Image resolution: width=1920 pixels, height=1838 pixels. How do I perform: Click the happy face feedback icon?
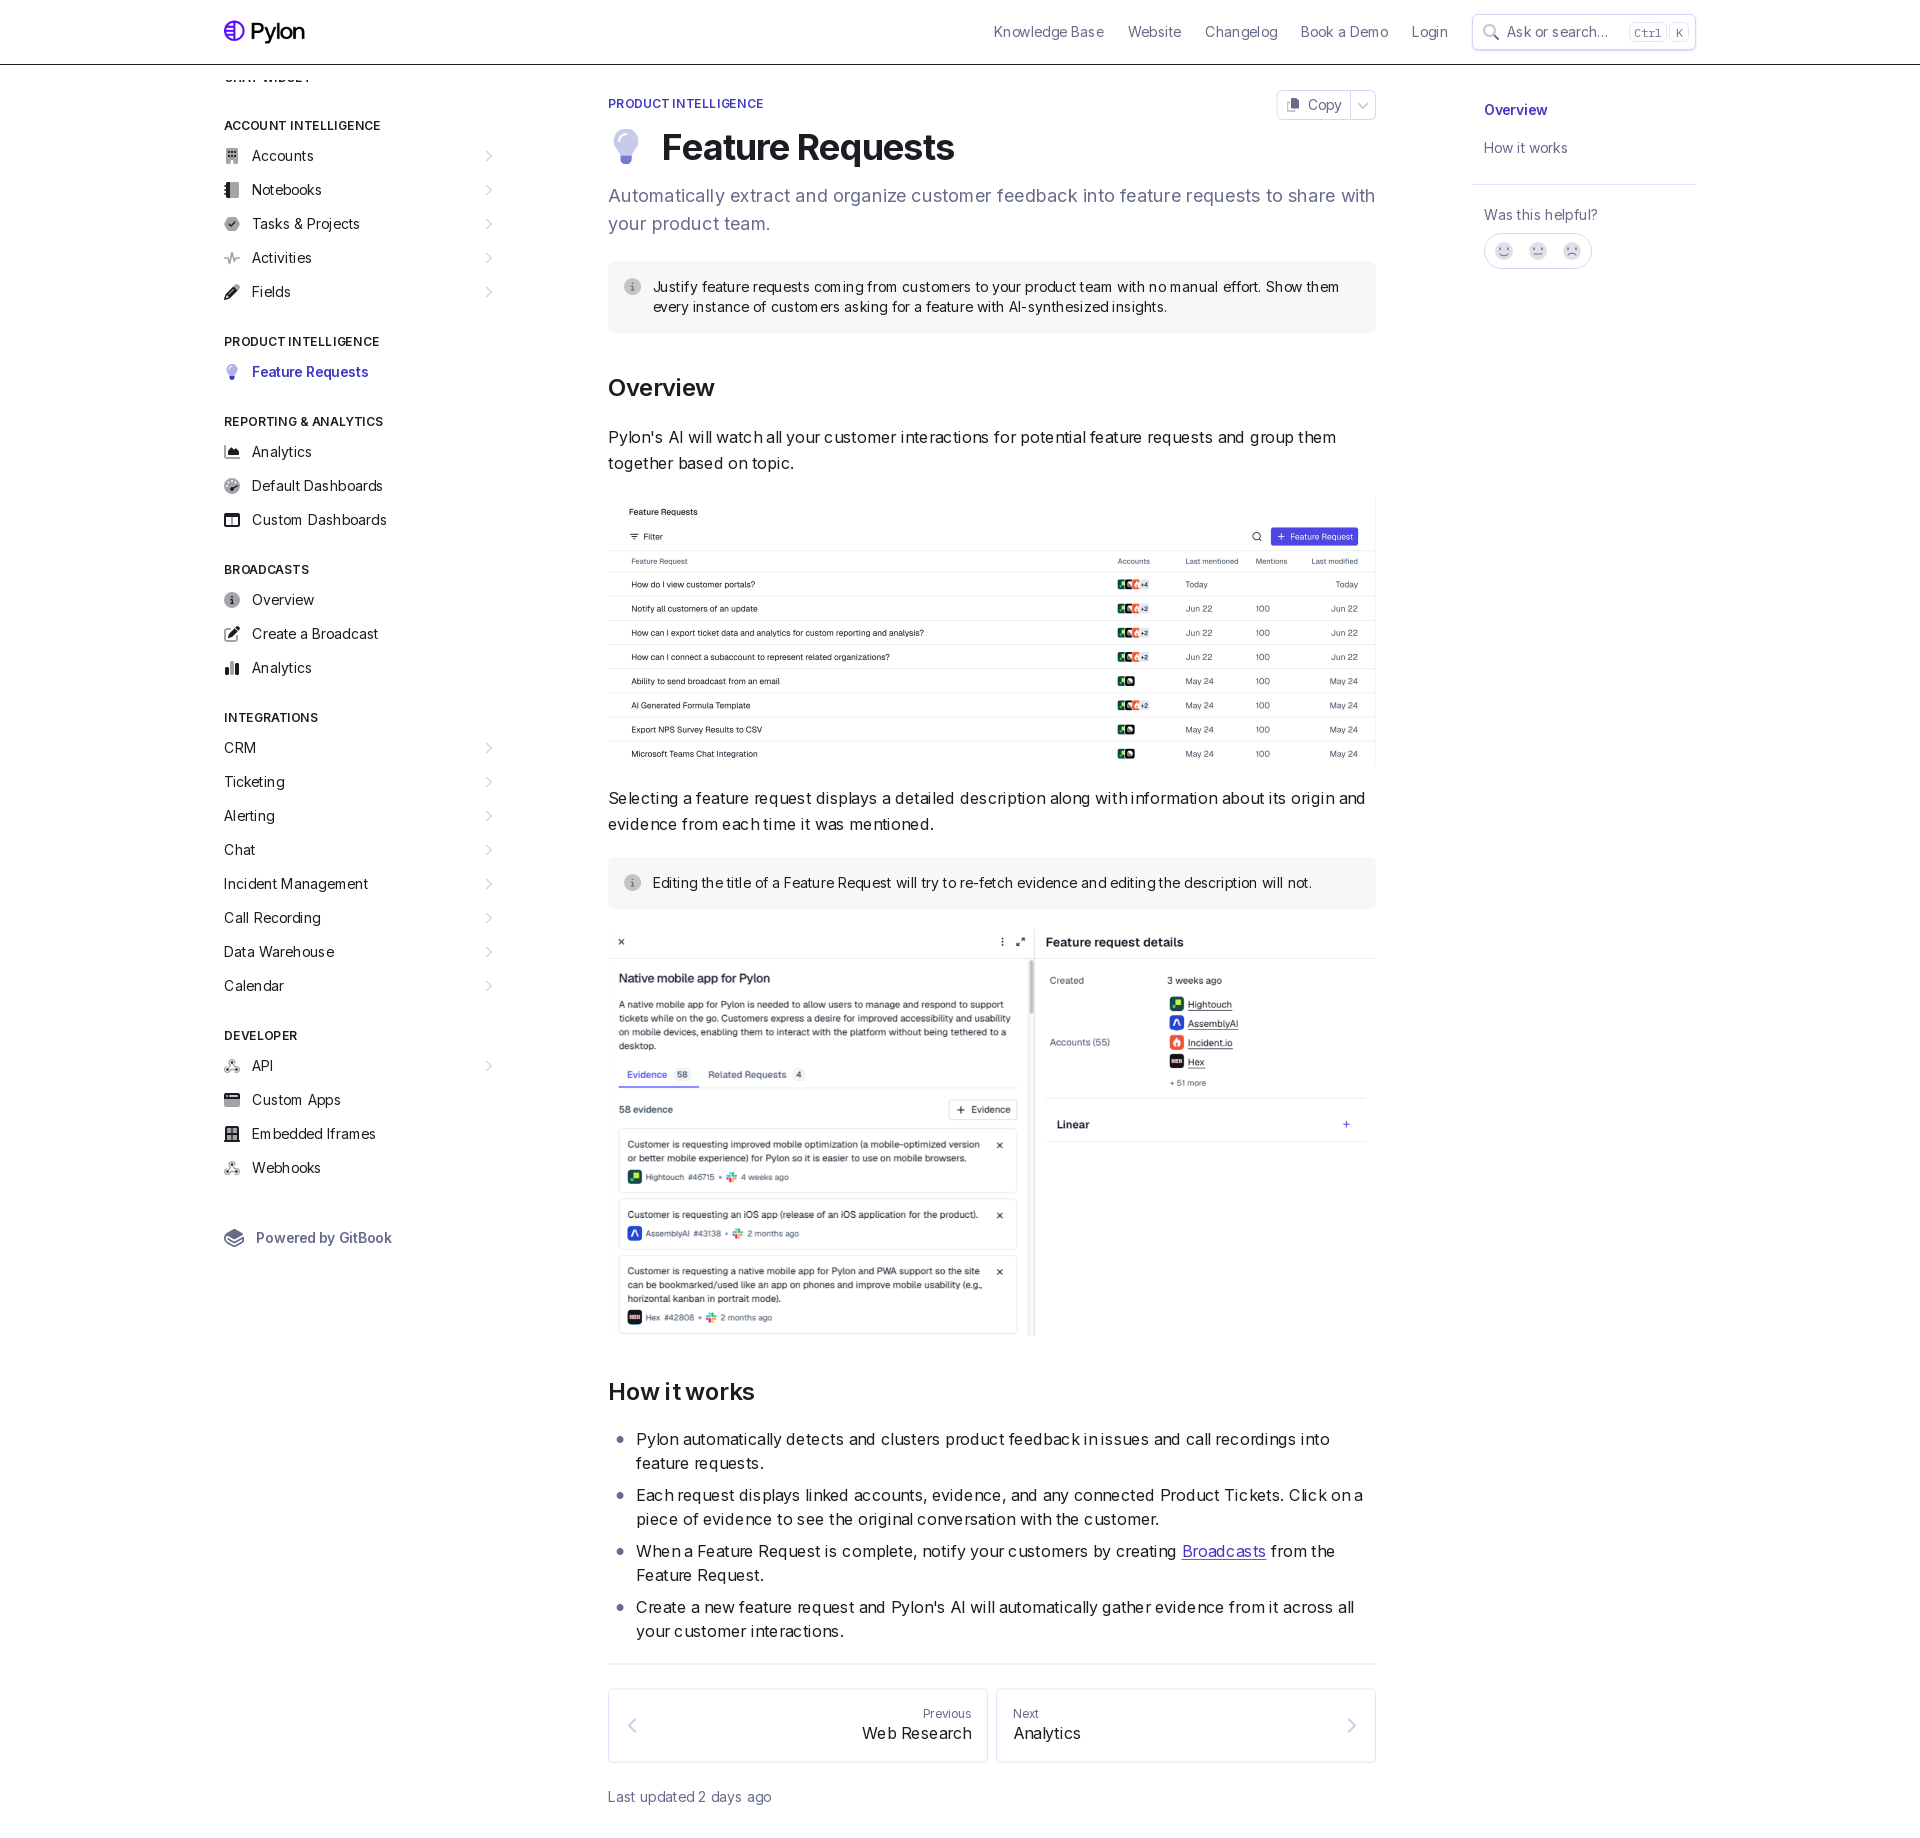(1504, 251)
